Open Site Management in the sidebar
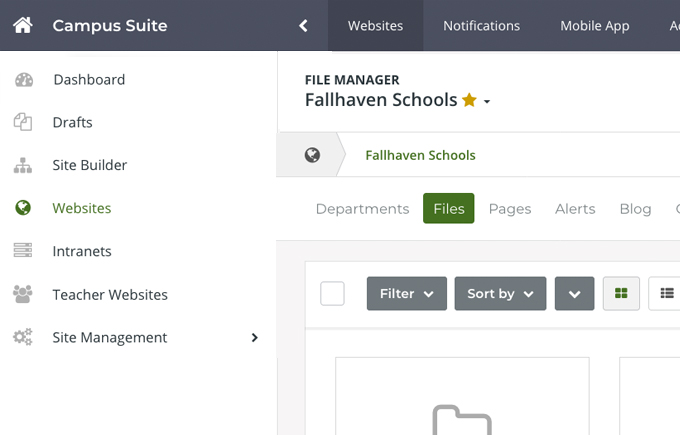The image size is (680, 435). [x=110, y=337]
